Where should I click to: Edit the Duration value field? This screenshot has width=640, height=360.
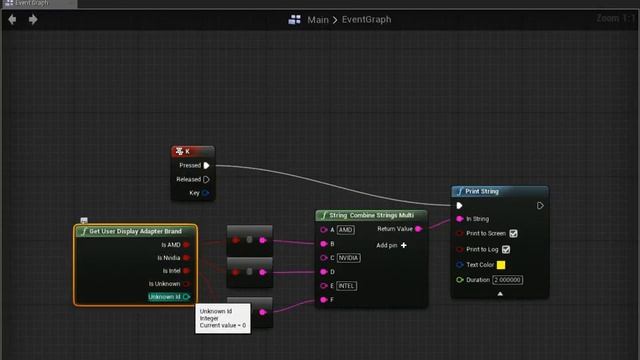[x=507, y=280]
